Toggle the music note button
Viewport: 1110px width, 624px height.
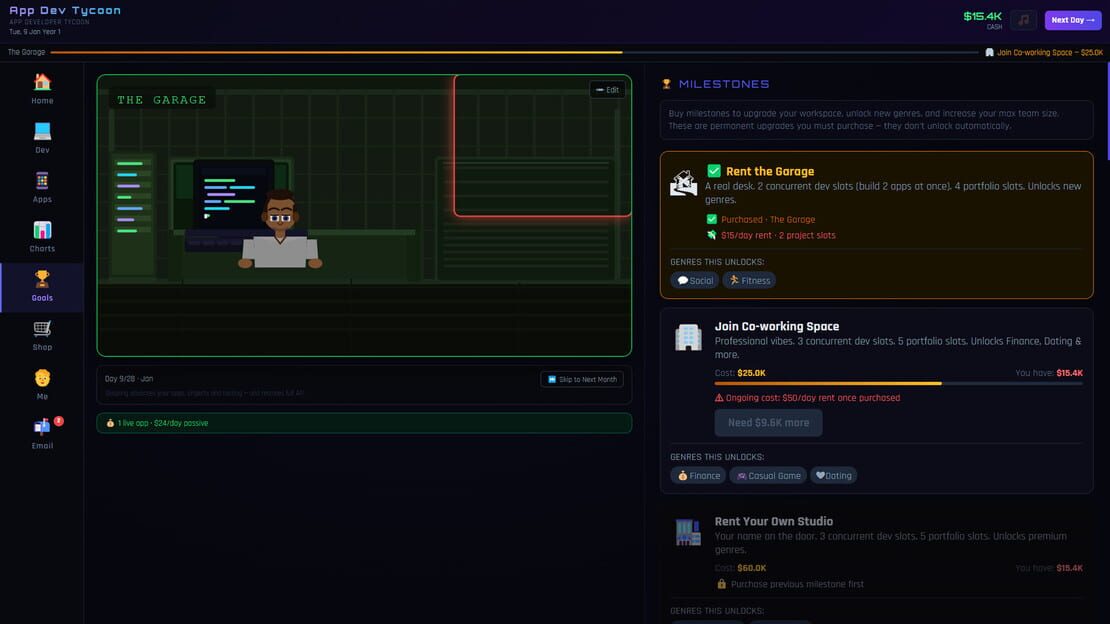(1023, 20)
